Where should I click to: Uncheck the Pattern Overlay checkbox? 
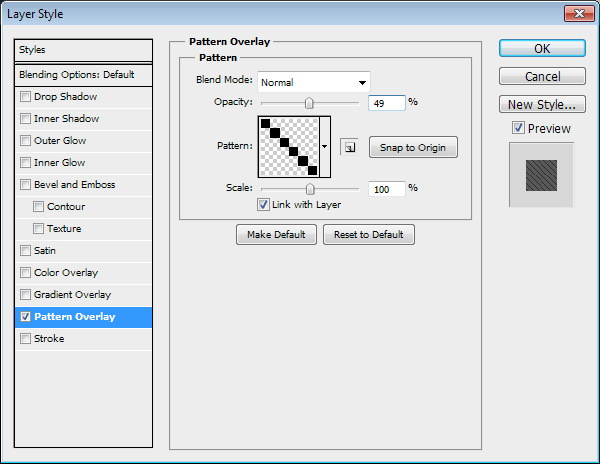pos(25,316)
